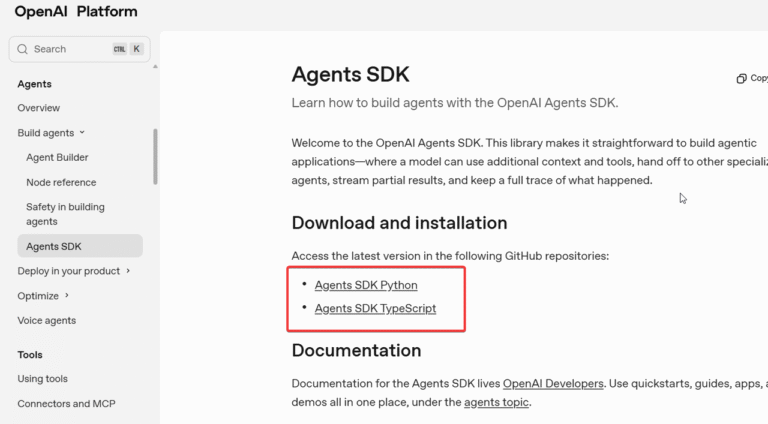Open the Agents SDK Python link
The height and width of the screenshot is (424, 768).
click(366, 285)
